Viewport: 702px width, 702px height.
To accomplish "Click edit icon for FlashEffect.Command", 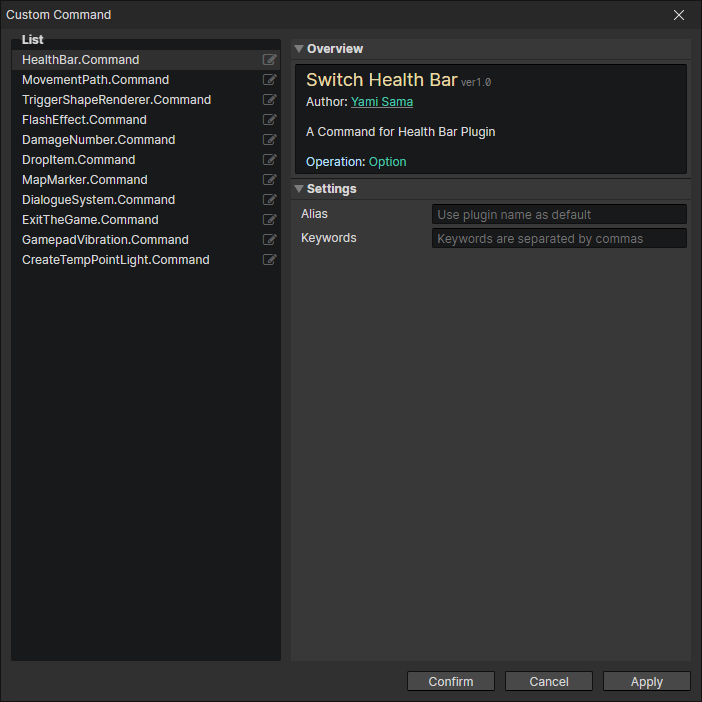I will (269, 120).
